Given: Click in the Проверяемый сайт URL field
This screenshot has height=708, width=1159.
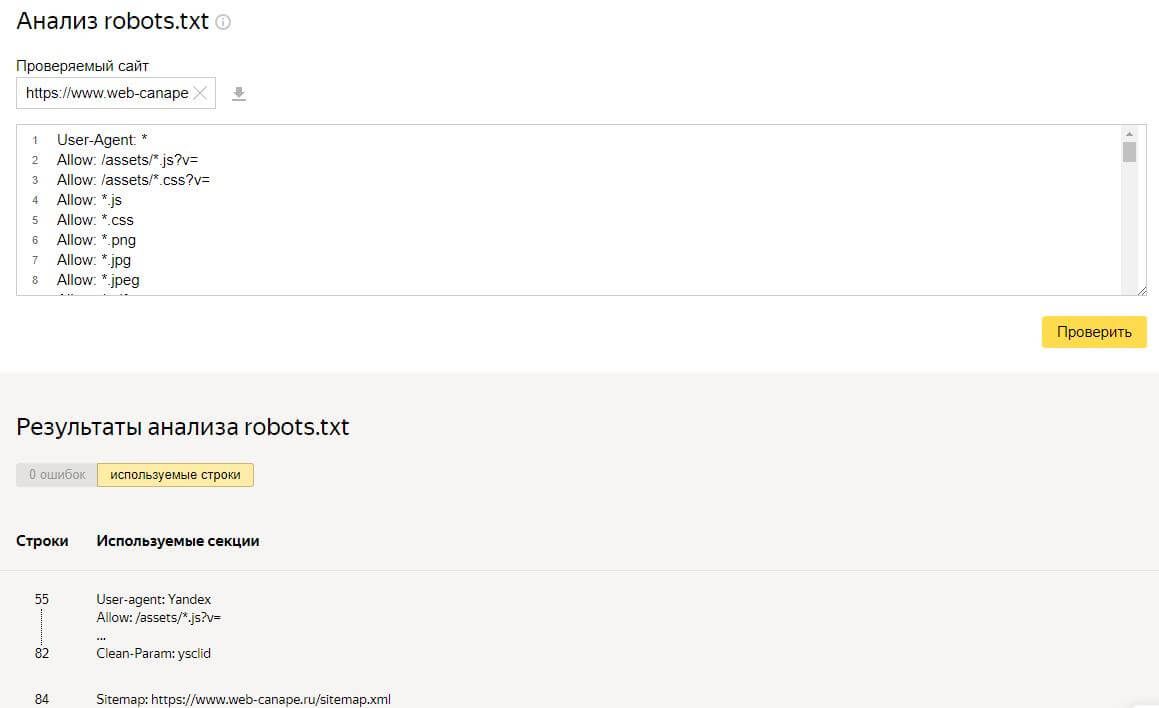Looking at the screenshot, I should pos(105,93).
